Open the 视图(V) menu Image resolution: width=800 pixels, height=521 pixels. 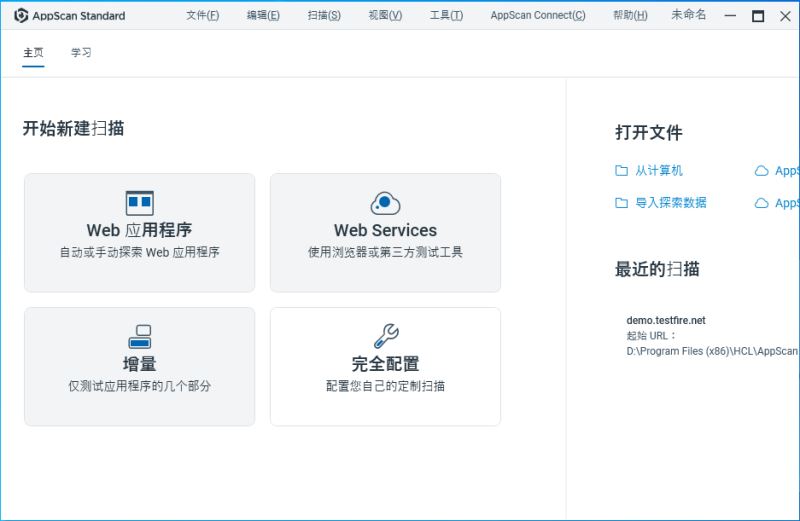(385, 15)
